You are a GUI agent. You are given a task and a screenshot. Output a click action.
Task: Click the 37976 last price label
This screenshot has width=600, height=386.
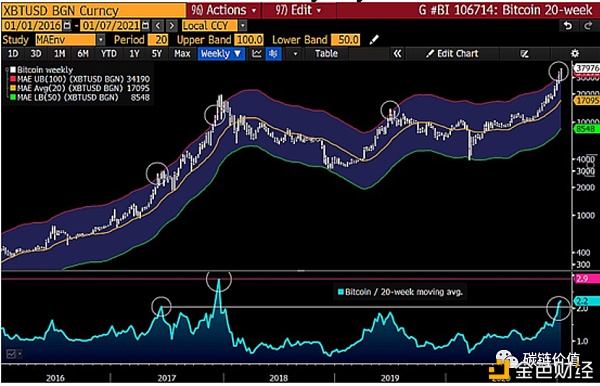coord(587,68)
